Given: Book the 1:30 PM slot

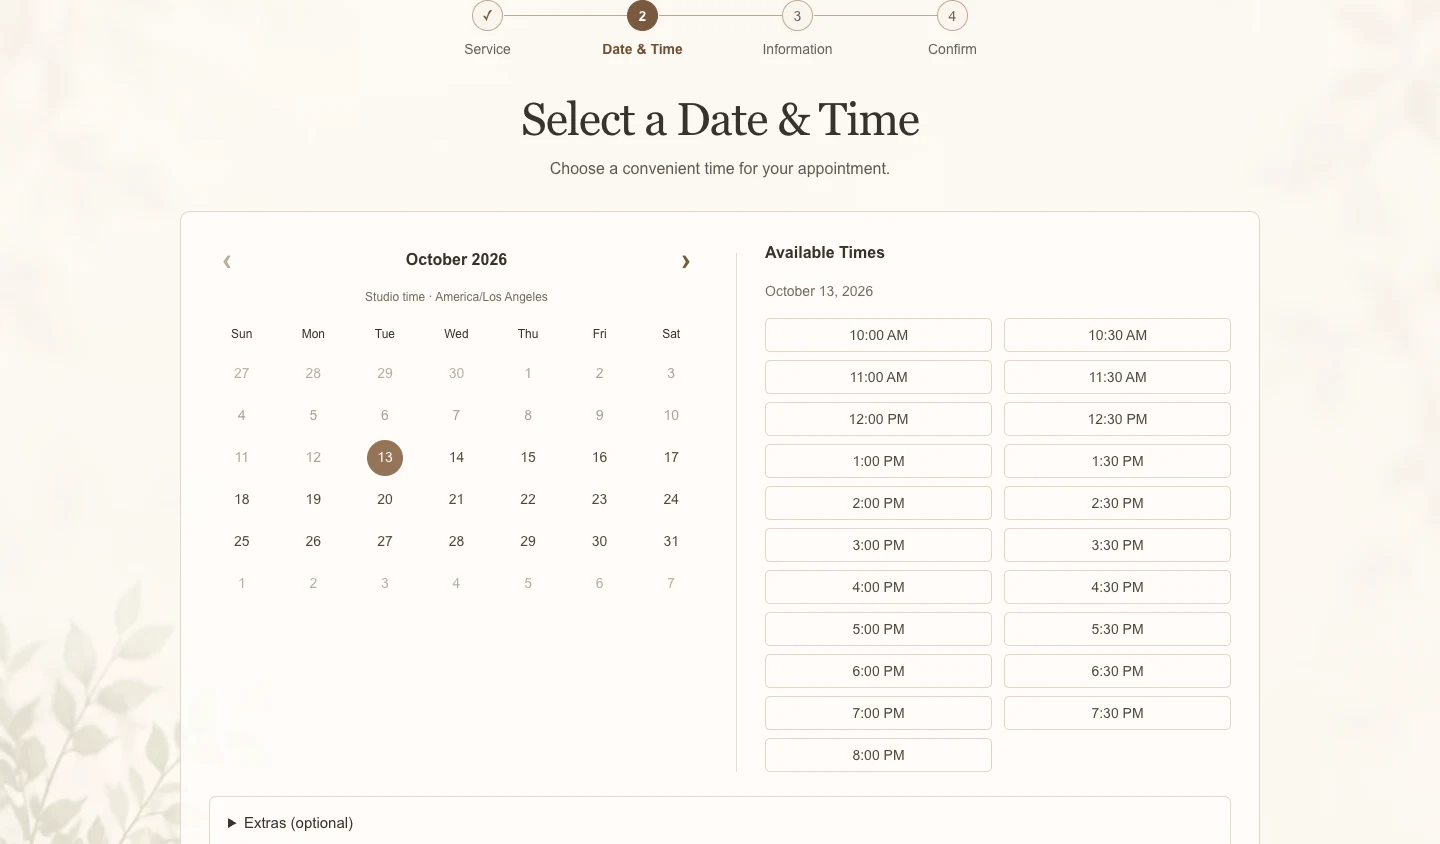Looking at the screenshot, I should 1117,461.
